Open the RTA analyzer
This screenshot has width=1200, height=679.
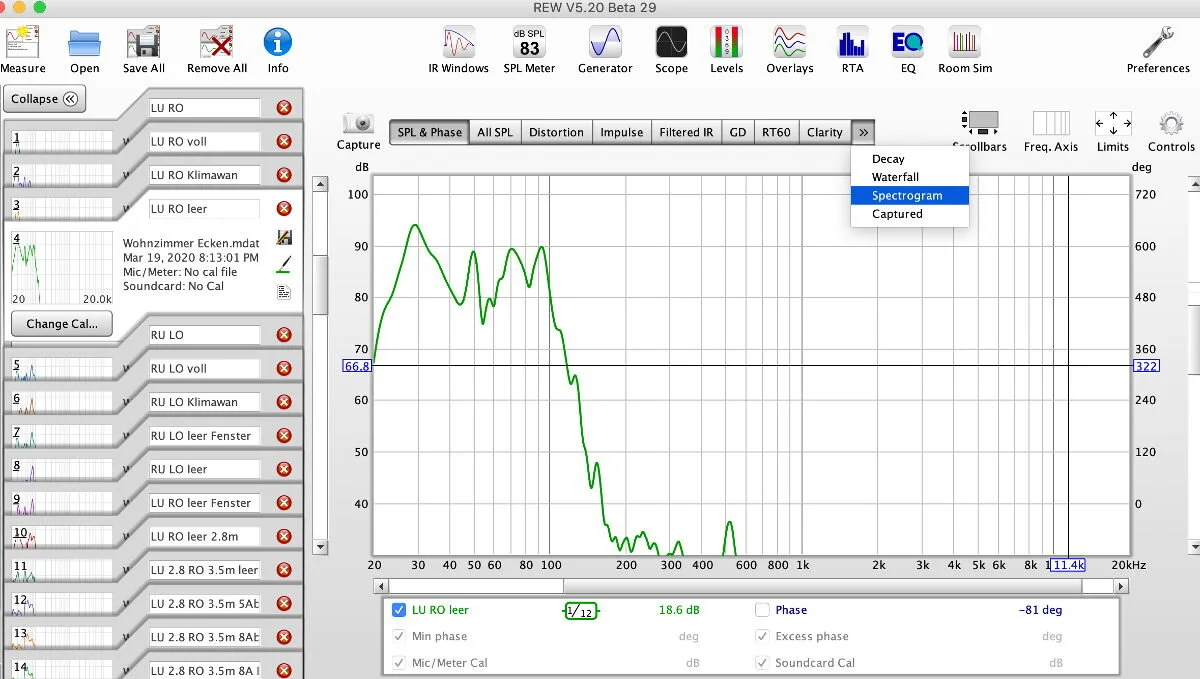click(852, 50)
